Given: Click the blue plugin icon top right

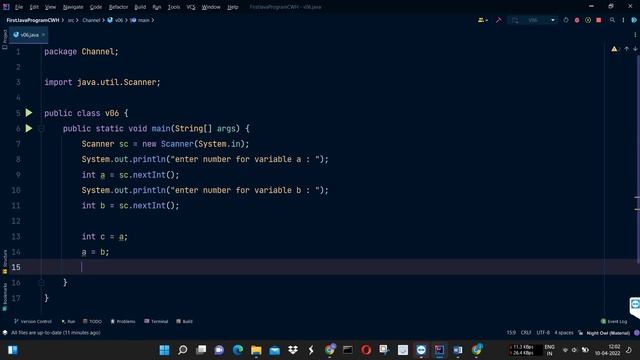Looking at the screenshot, I should click(x=634, y=20).
